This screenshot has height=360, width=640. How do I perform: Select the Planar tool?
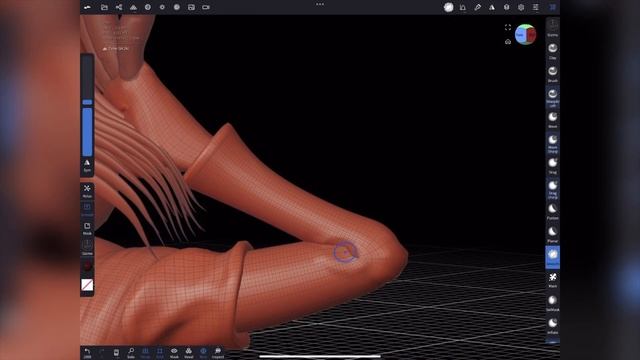point(553,234)
